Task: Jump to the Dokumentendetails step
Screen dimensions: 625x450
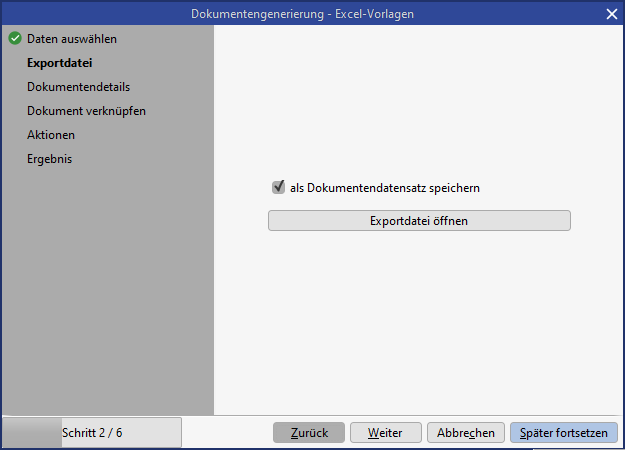Action: (79, 87)
